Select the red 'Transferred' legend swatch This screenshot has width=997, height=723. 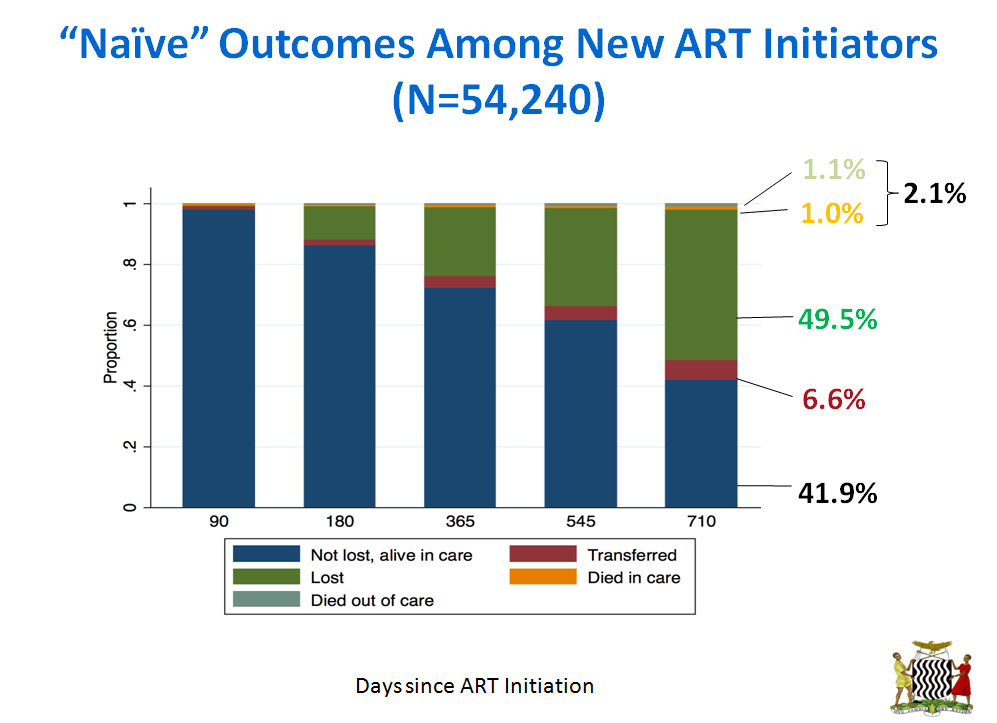point(543,554)
